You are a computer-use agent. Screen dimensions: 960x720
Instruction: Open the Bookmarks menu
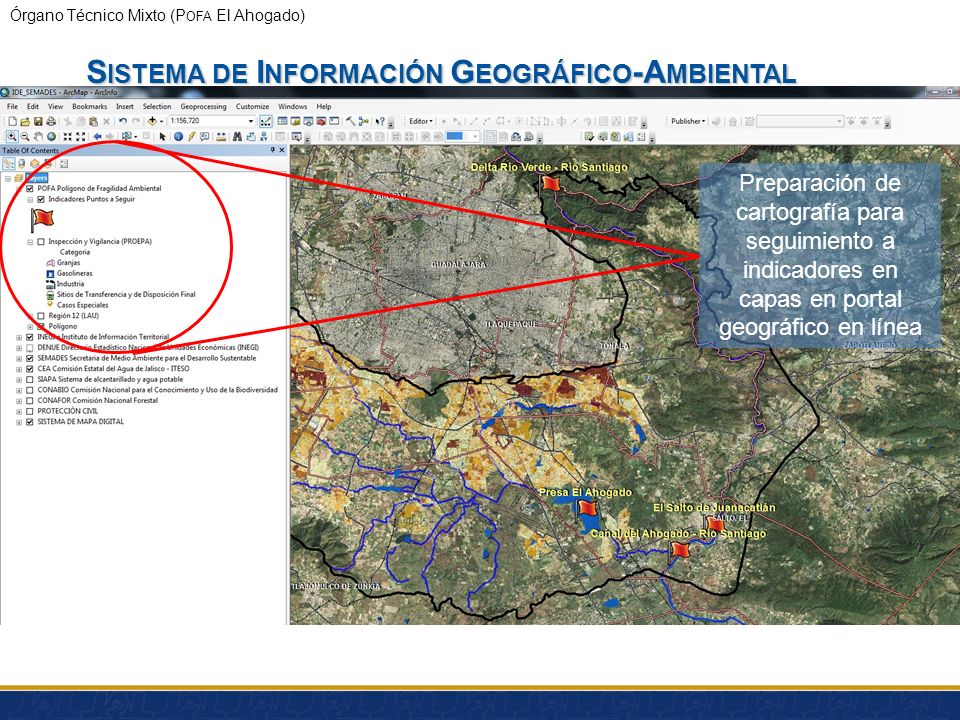point(89,107)
